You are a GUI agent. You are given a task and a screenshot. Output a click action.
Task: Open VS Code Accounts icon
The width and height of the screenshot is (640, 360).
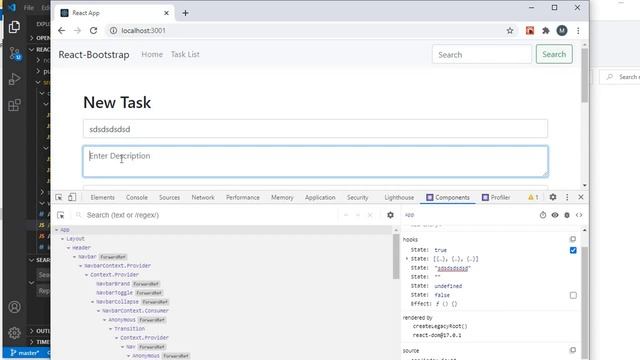tap(14, 307)
